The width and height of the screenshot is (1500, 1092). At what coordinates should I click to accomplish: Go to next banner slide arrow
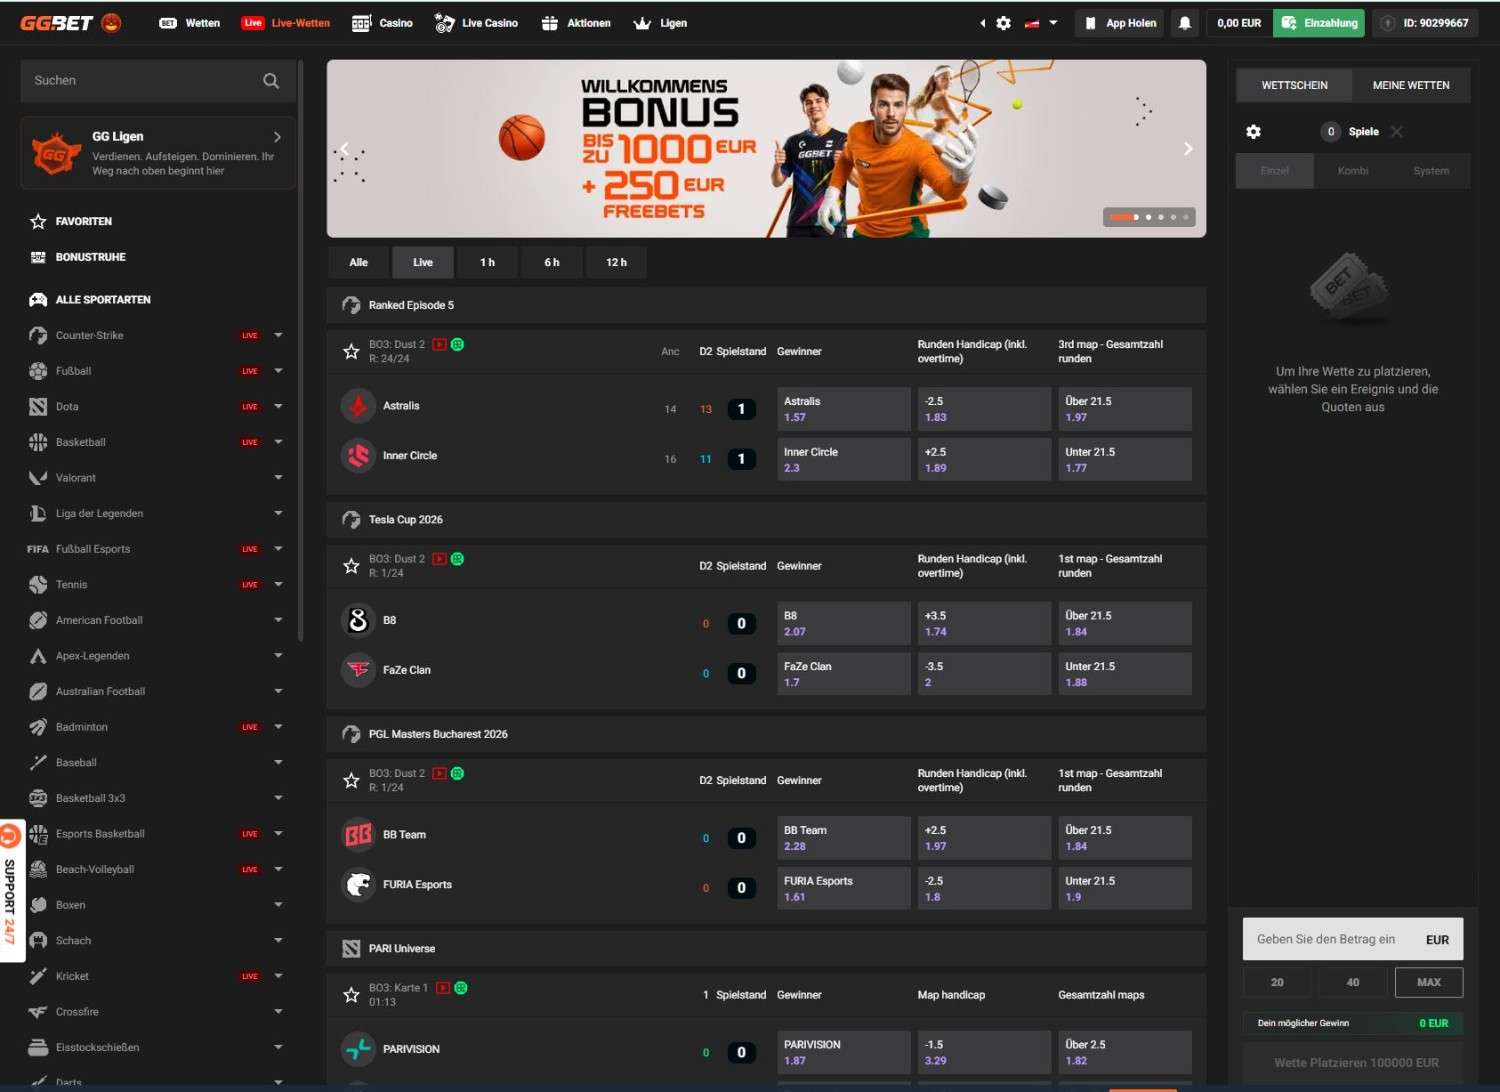pos(1188,148)
